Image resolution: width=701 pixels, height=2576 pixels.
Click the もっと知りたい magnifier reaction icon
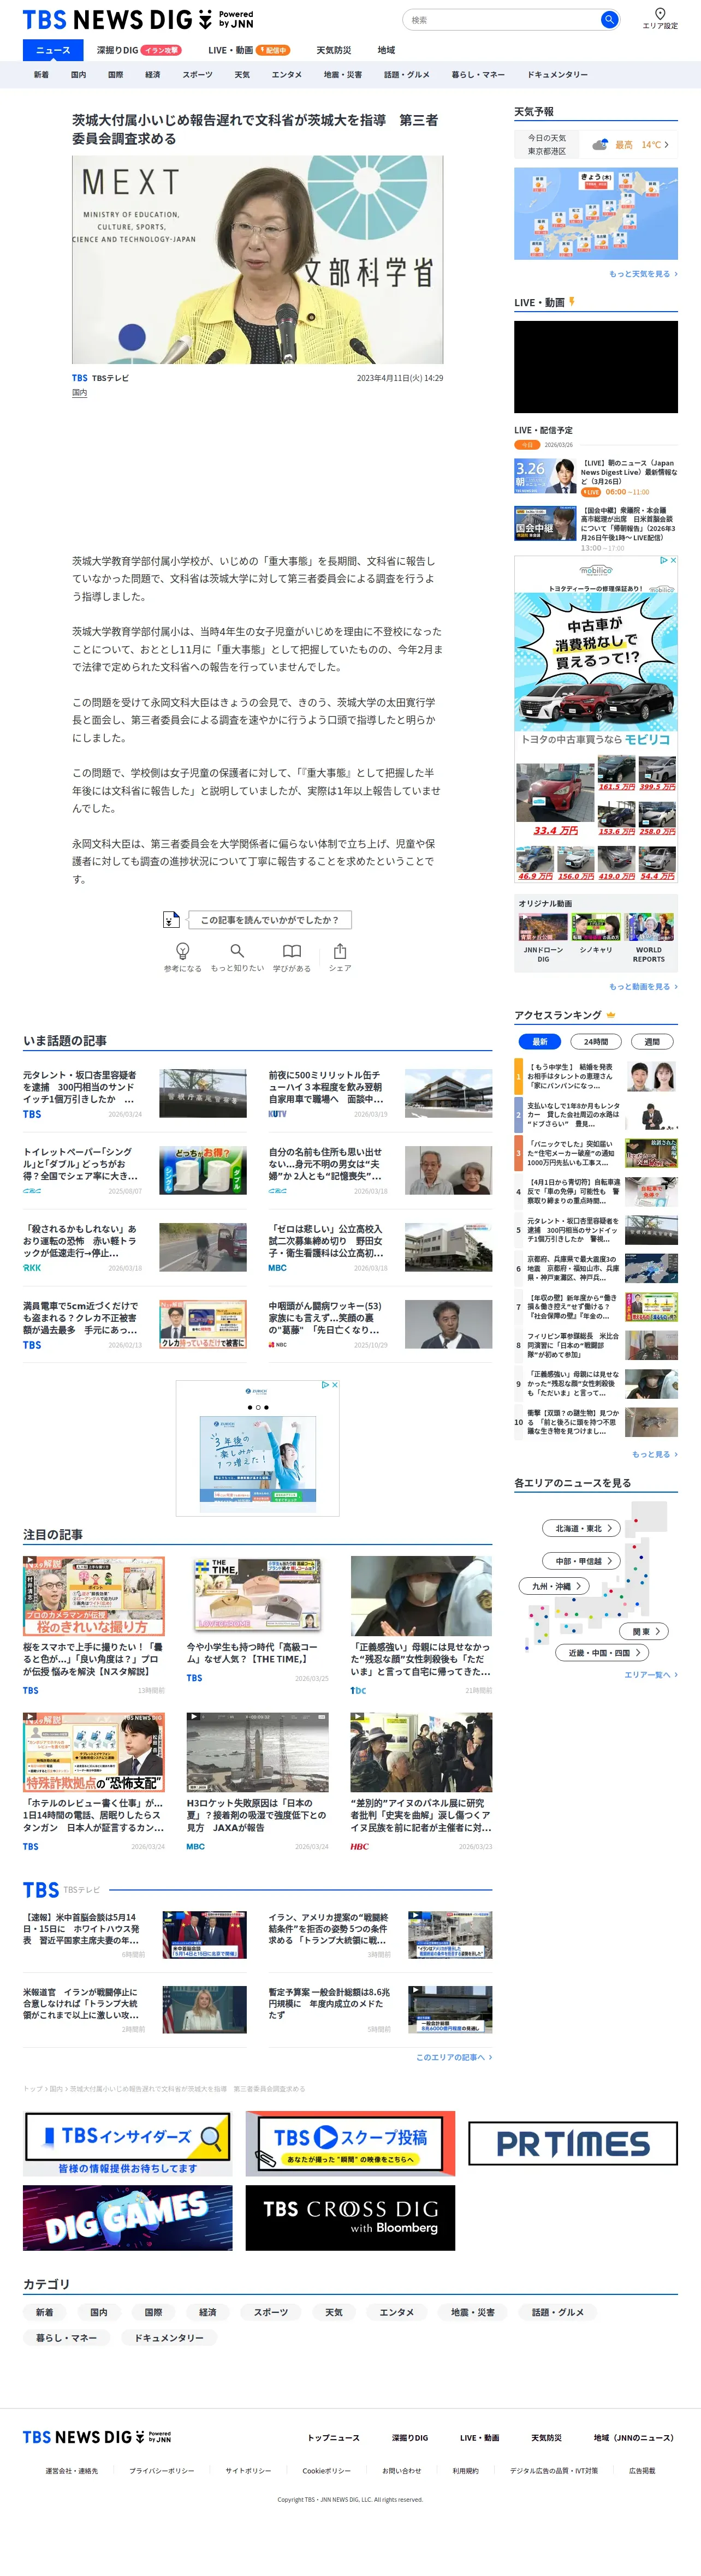[237, 950]
